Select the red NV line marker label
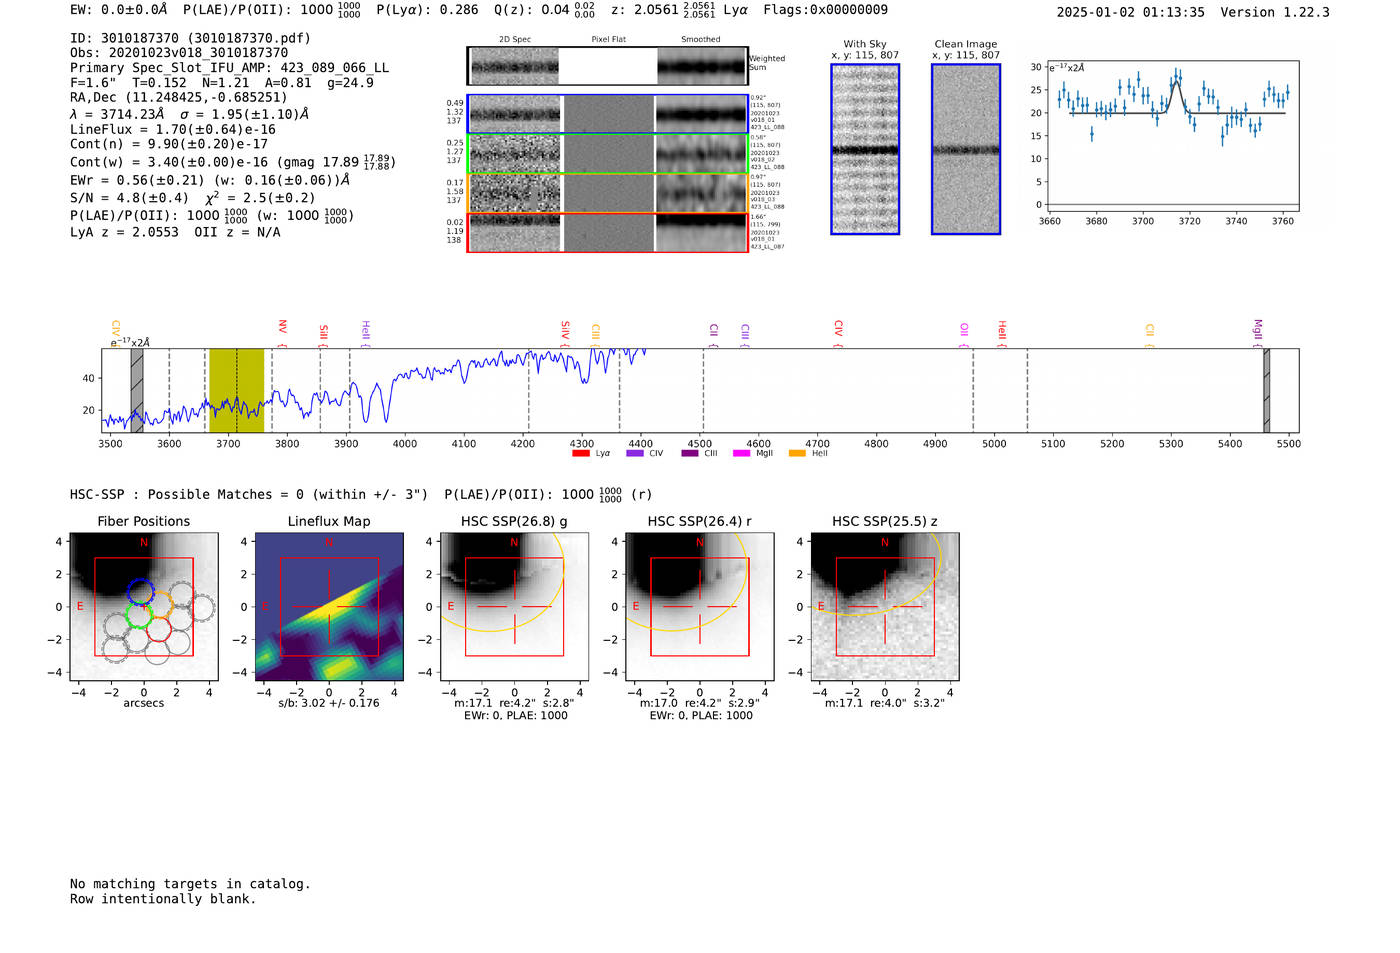This screenshot has height=953, width=1400. click(283, 327)
